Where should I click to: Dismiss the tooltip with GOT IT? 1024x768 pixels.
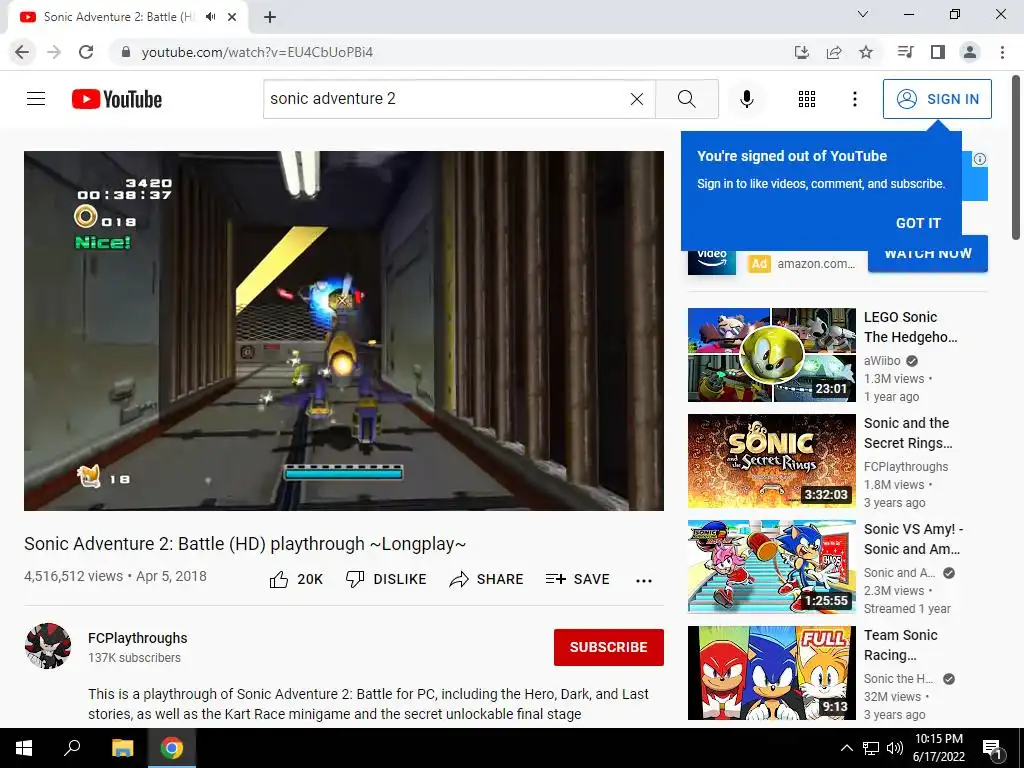tap(918, 223)
